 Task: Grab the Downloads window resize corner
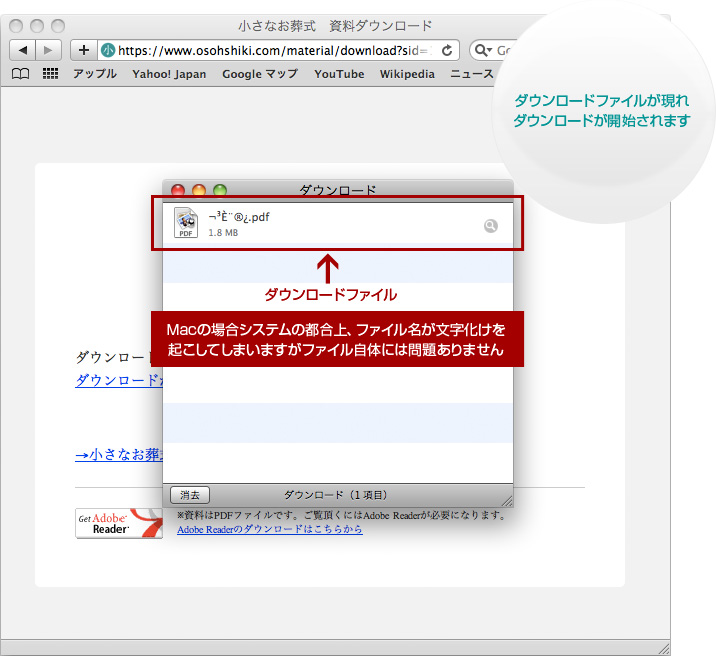tap(507, 501)
